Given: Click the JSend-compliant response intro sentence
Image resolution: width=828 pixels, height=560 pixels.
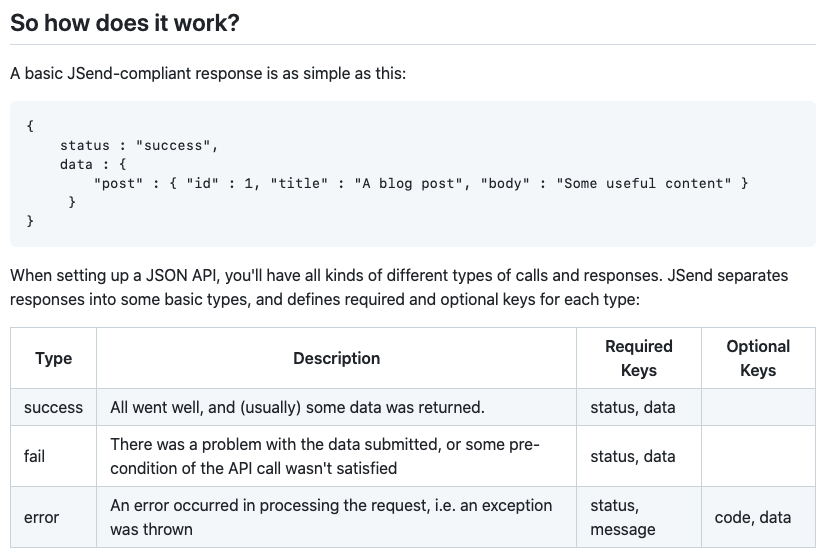Looking at the screenshot, I should pos(208,73).
